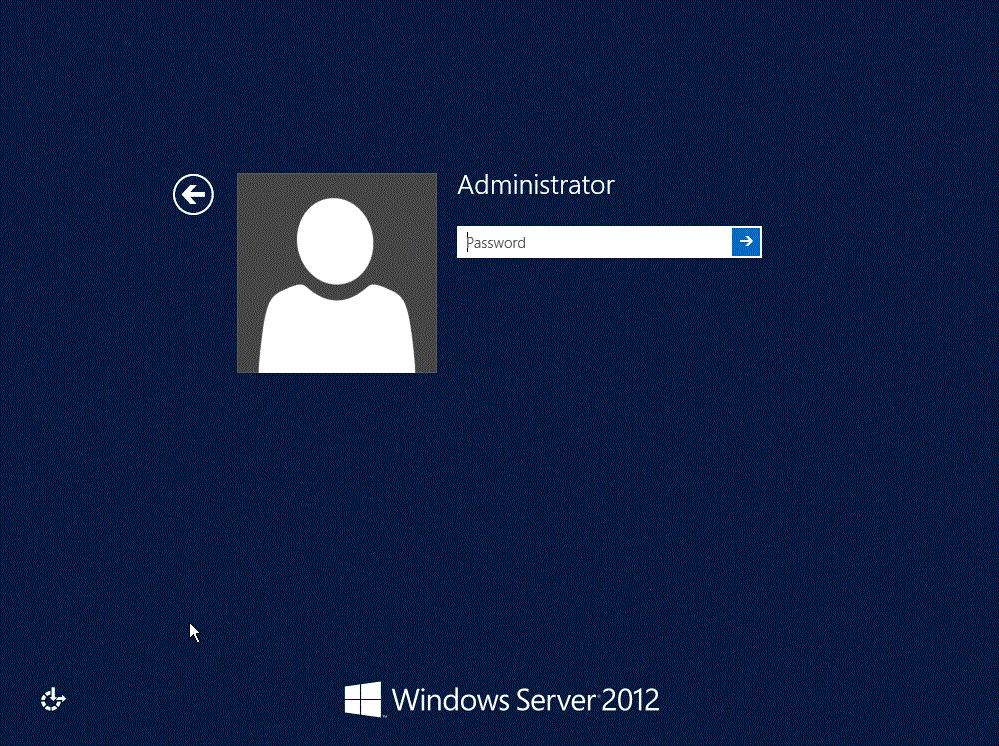Screen dimensions: 999x746
Task: Click the arrow inside the password box
Action: [x=746, y=241]
